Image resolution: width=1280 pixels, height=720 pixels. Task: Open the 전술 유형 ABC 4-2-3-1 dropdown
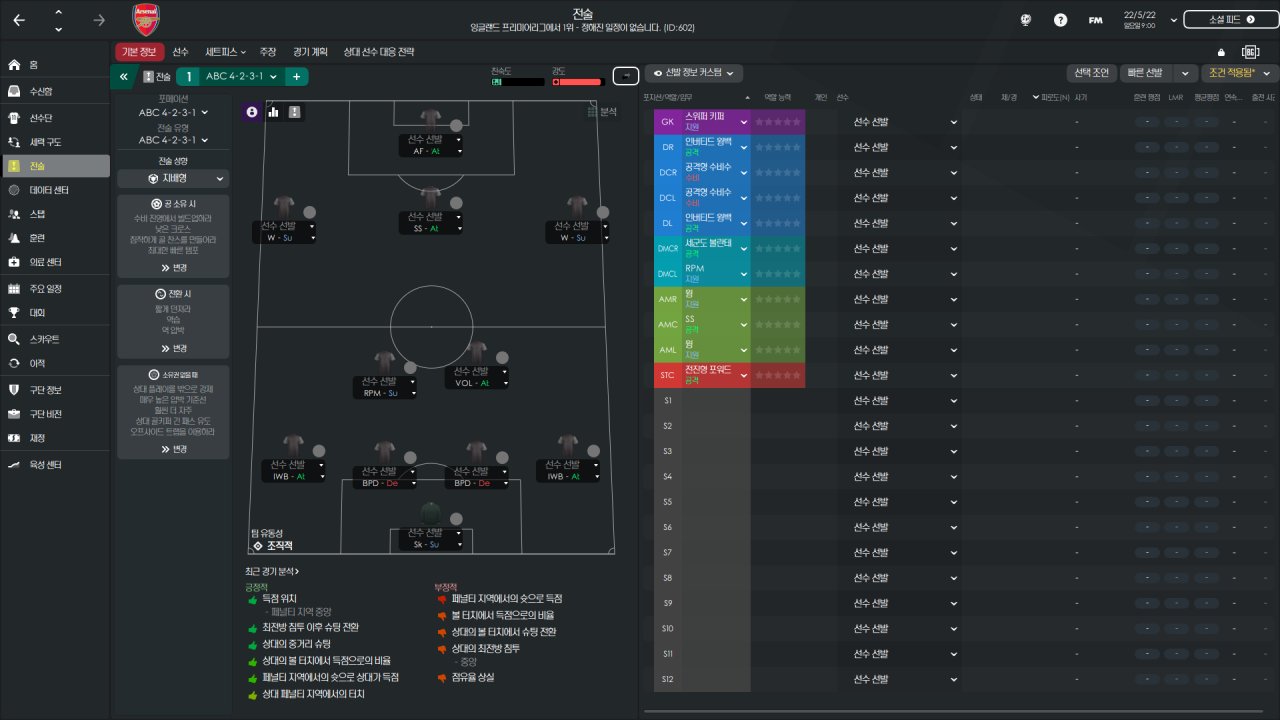tap(173, 140)
